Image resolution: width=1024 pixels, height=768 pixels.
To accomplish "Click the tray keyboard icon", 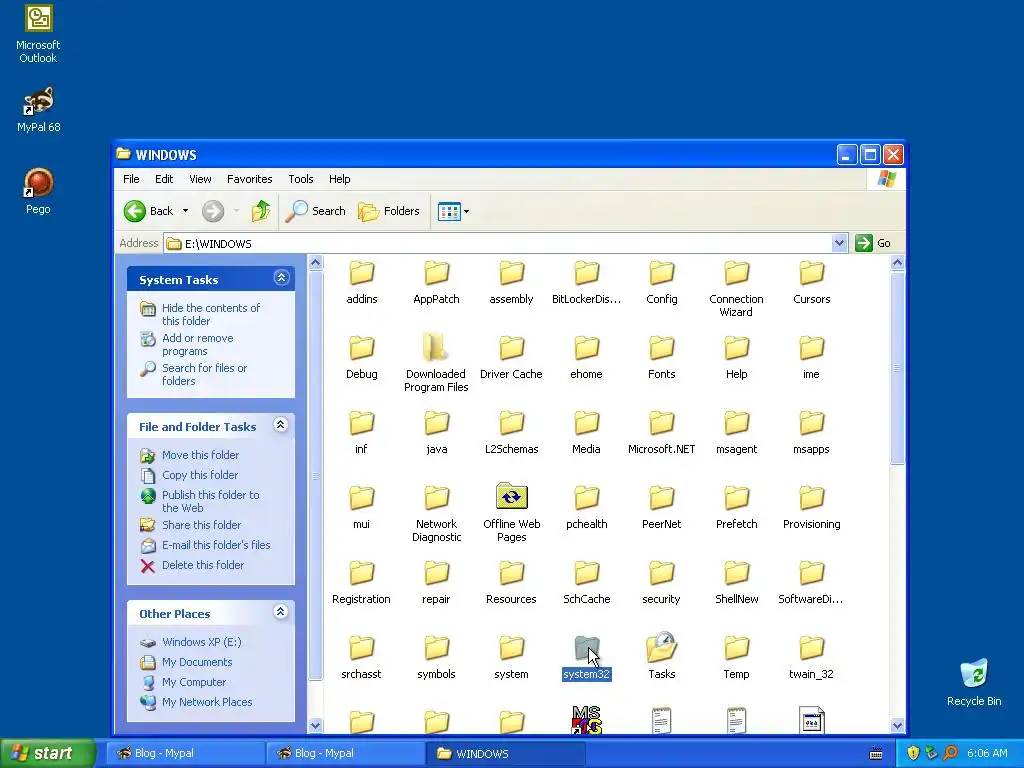I will [876, 754].
